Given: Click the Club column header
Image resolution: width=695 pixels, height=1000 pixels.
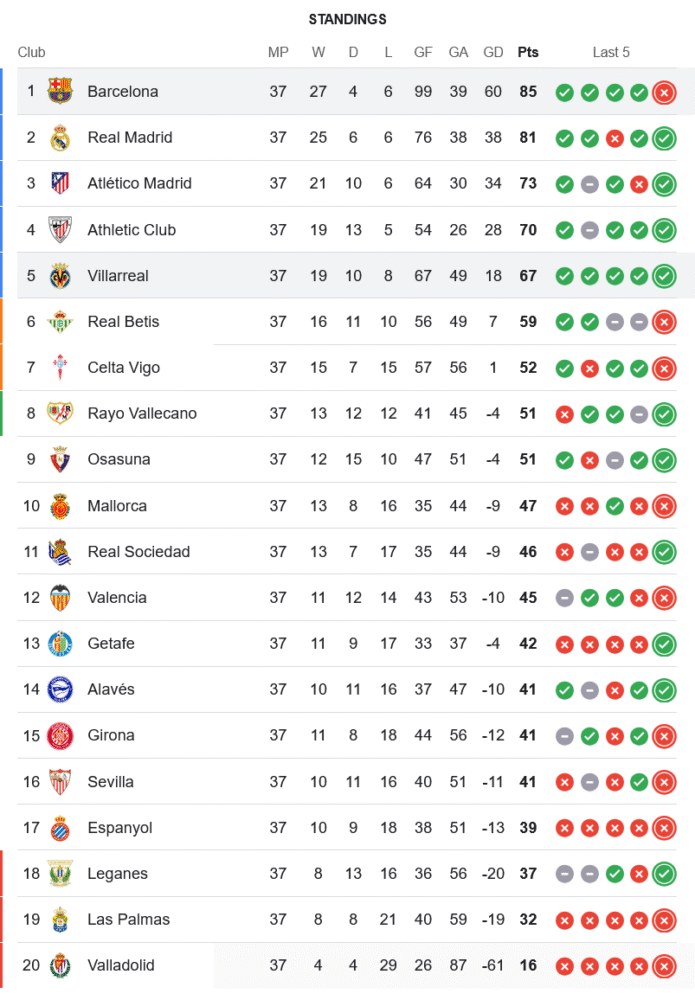Looking at the screenshot, I should [x=32, y=52].
